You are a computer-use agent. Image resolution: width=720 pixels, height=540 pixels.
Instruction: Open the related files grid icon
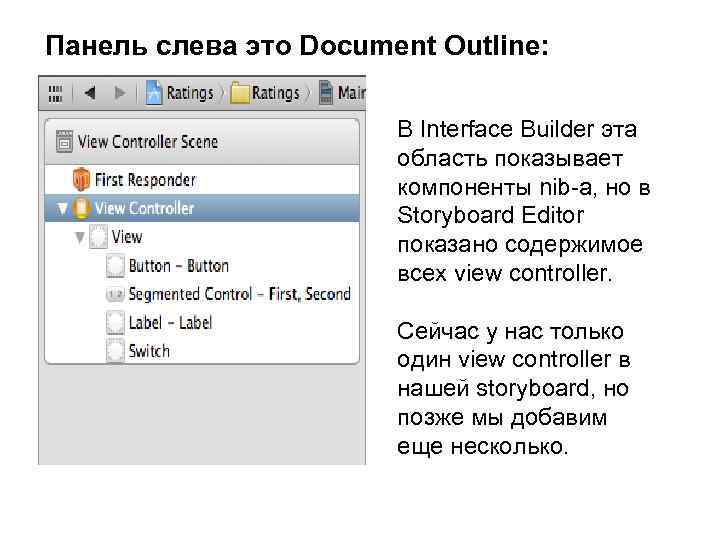click(55, 93)
